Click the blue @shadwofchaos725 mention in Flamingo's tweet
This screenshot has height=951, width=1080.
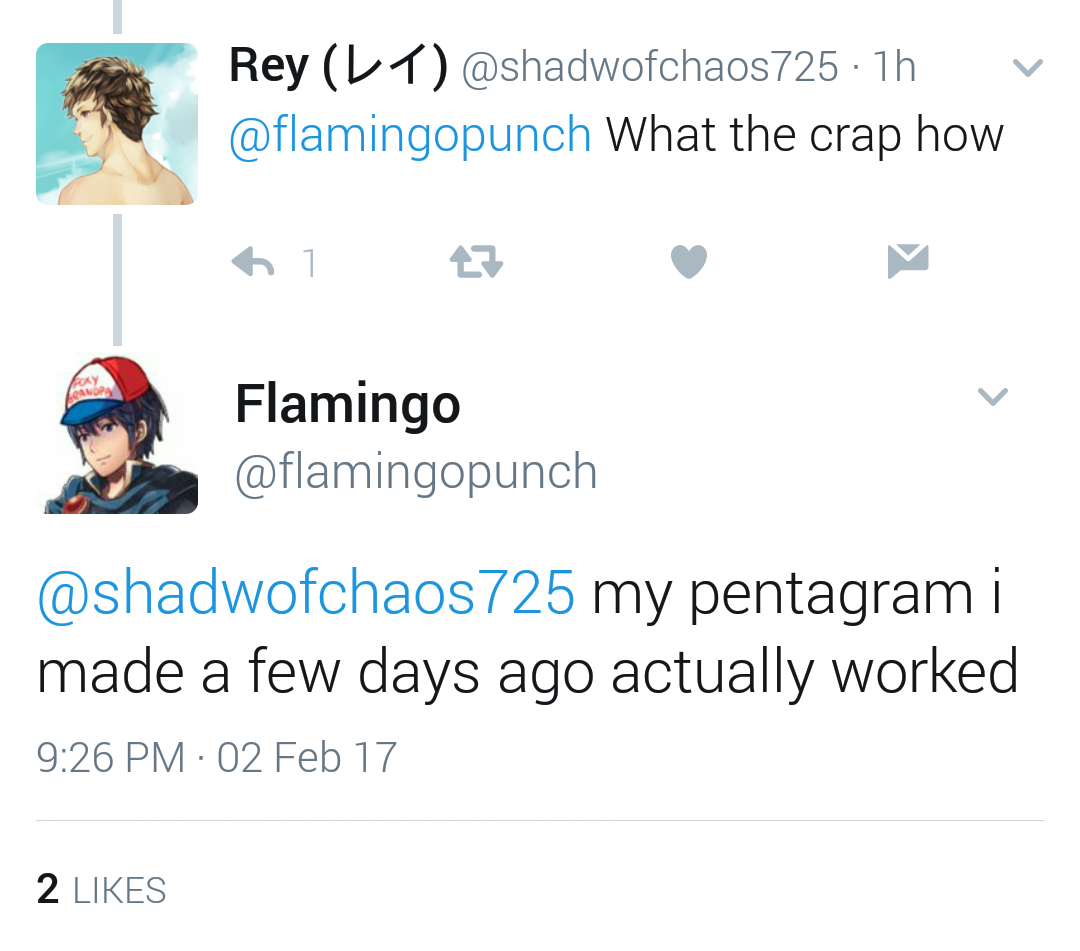(306, 593)
